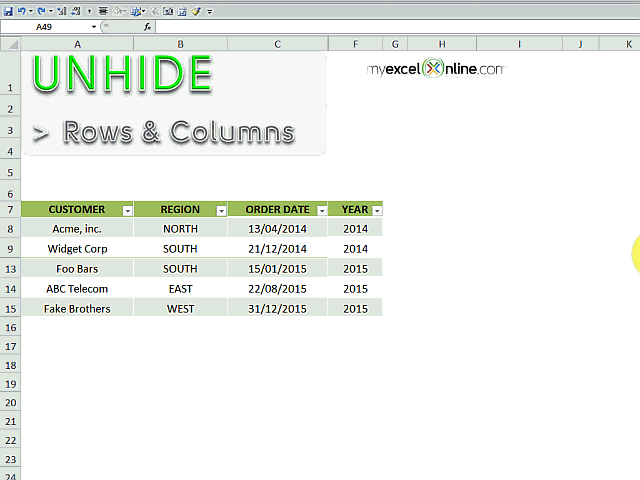Select column H header
Viewport: 640px width, 480px height.
point(442,44)
